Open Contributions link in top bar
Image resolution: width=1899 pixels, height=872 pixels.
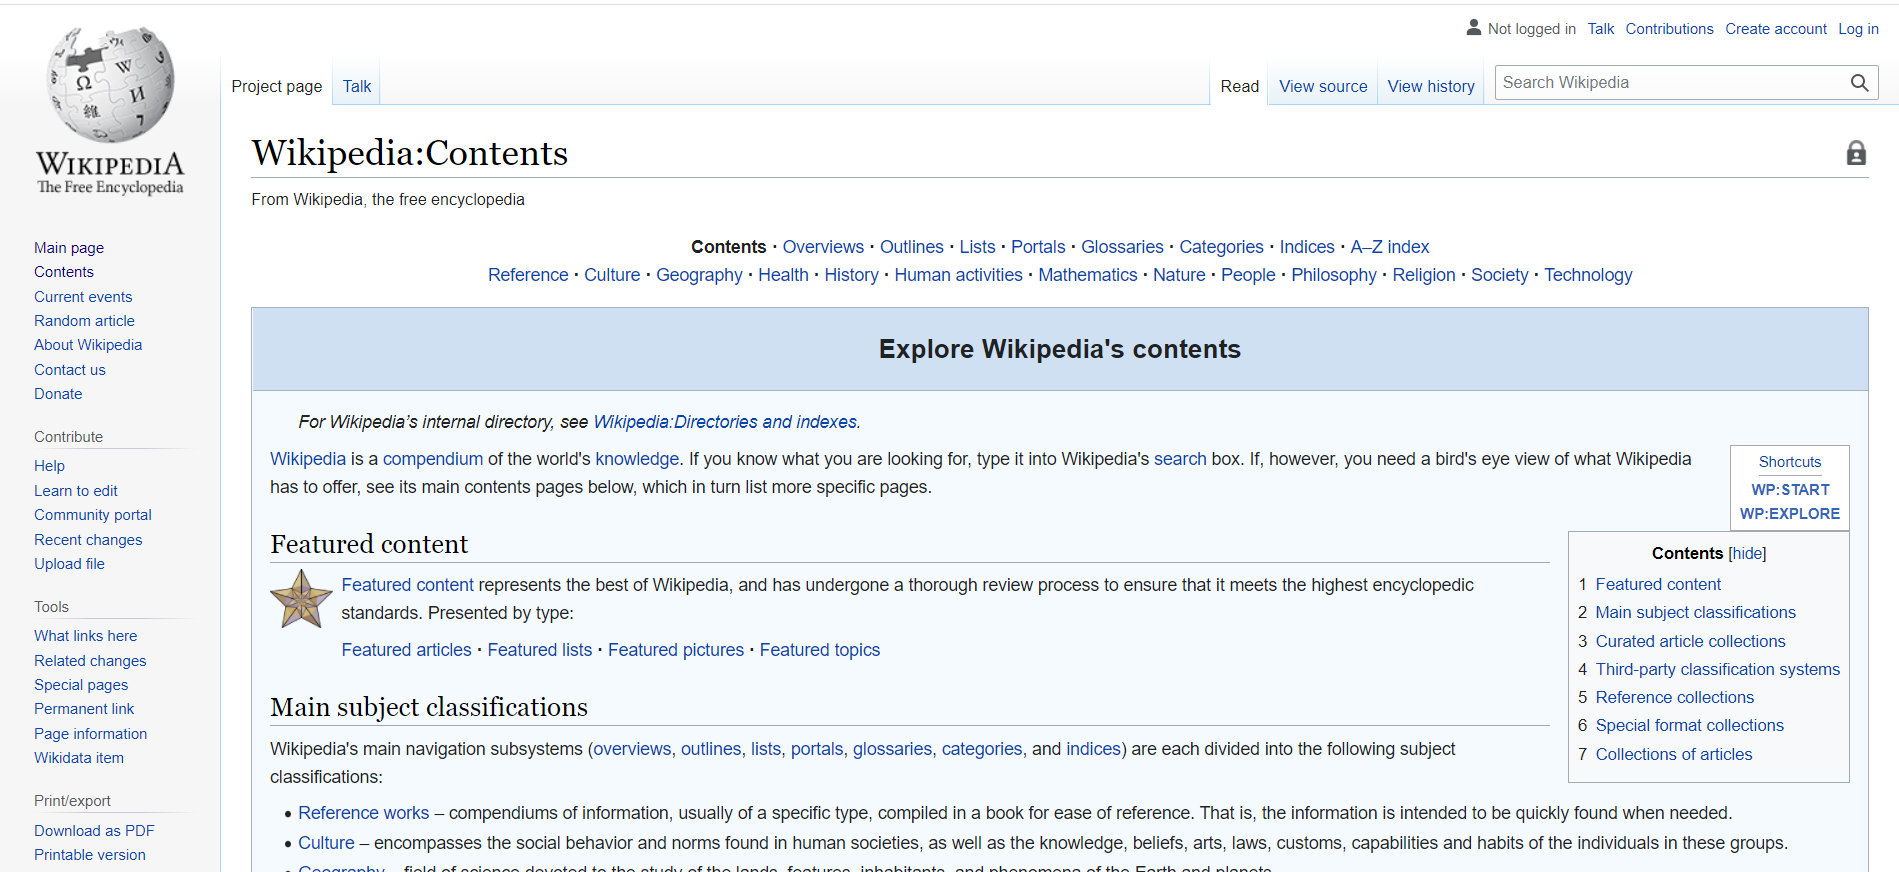point(1669,29)
